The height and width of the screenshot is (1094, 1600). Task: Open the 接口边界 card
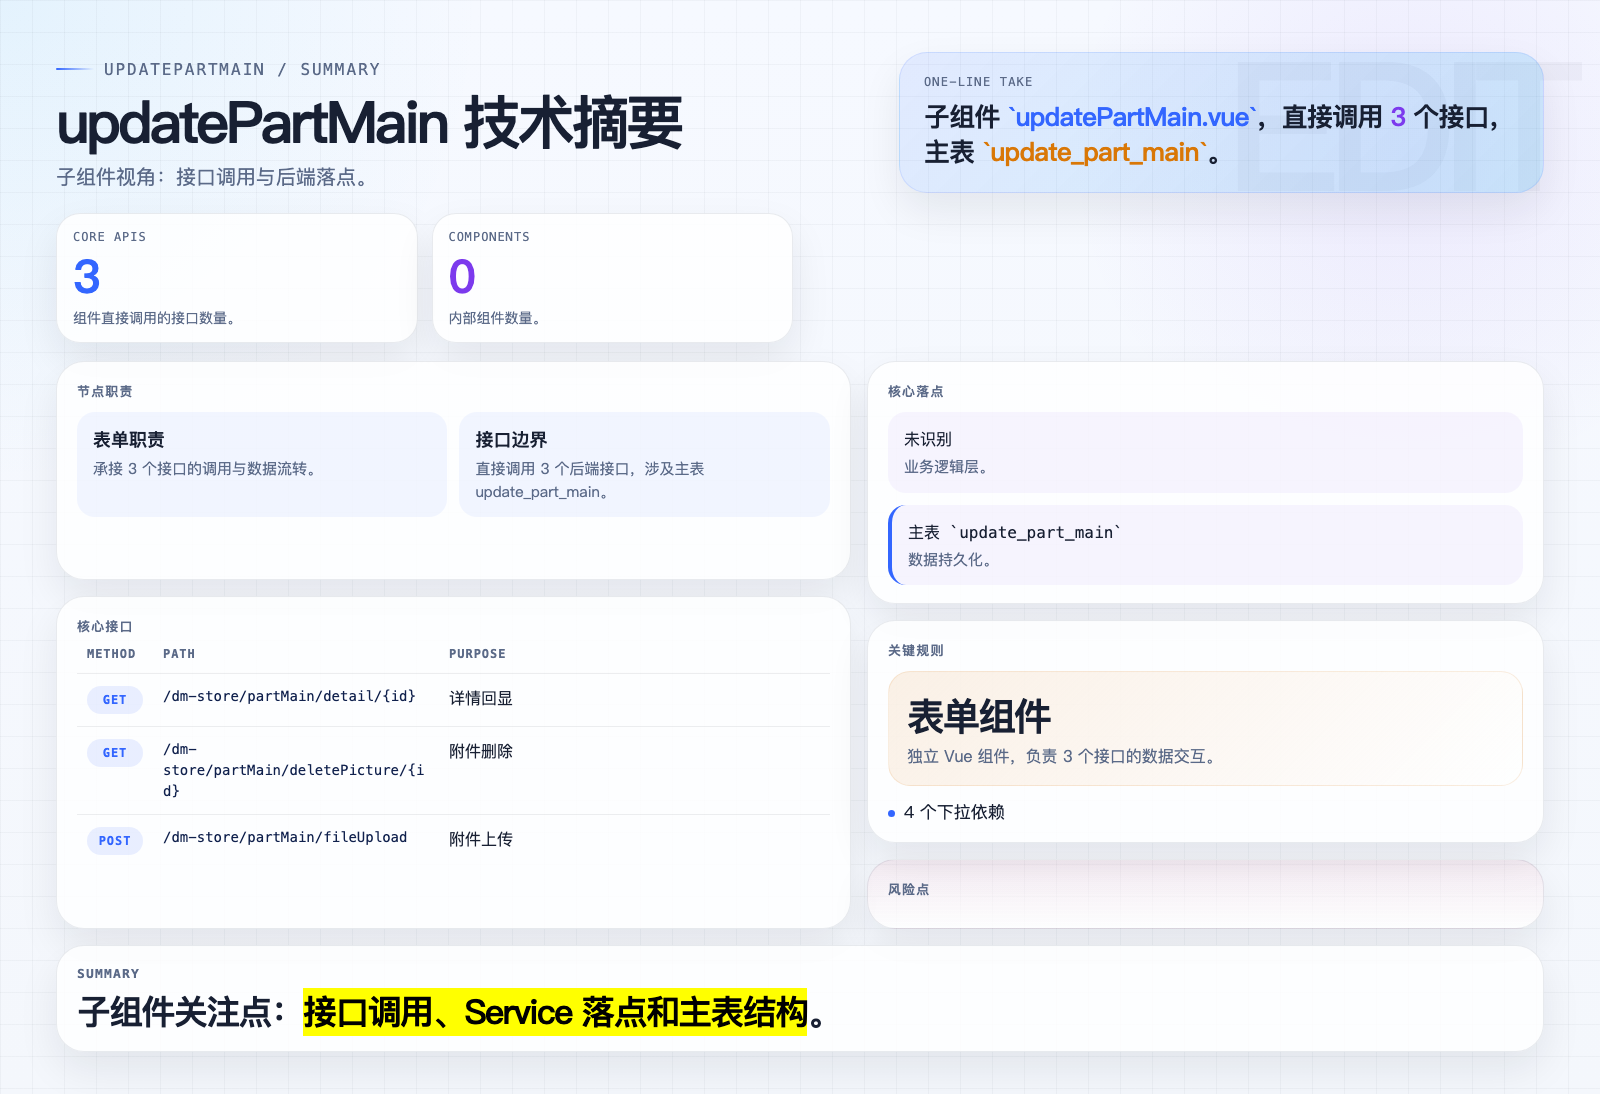pyautogui.click(x=644, y=464)
